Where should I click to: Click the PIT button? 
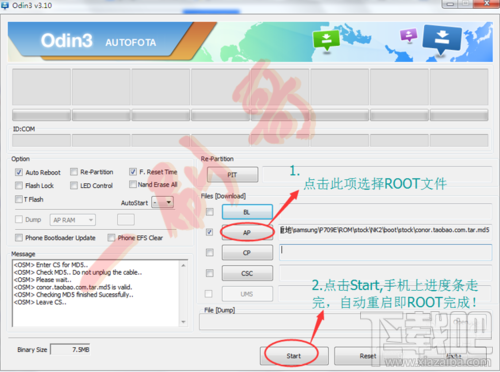(232, 175)
